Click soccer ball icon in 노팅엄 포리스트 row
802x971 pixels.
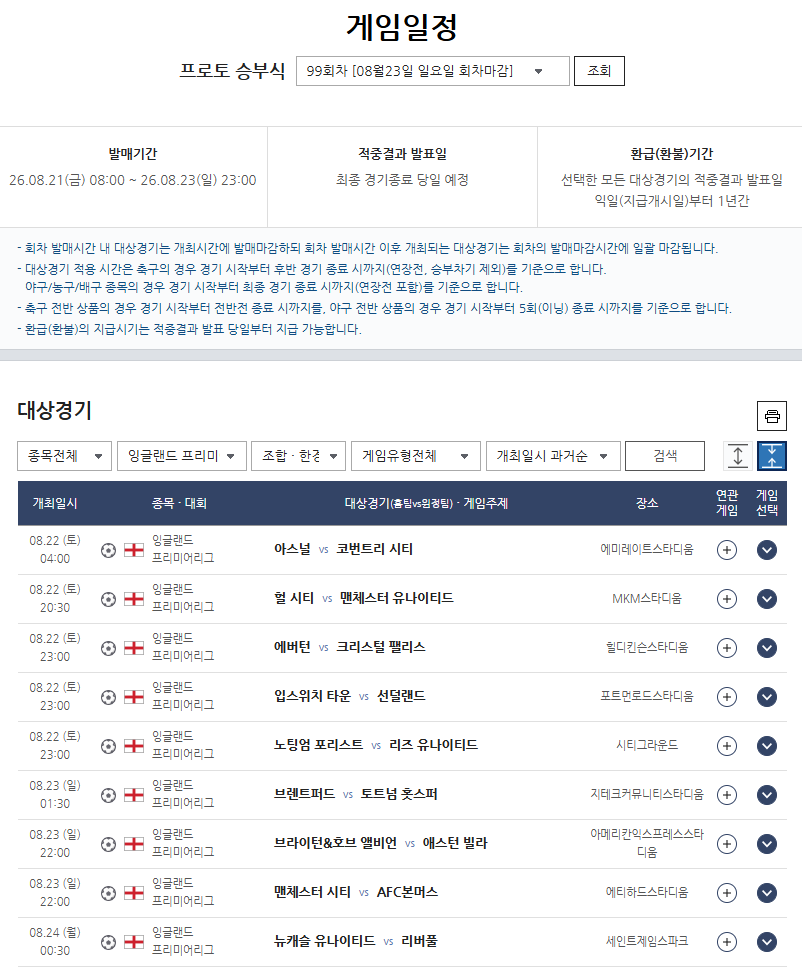[x=108, y=746]
